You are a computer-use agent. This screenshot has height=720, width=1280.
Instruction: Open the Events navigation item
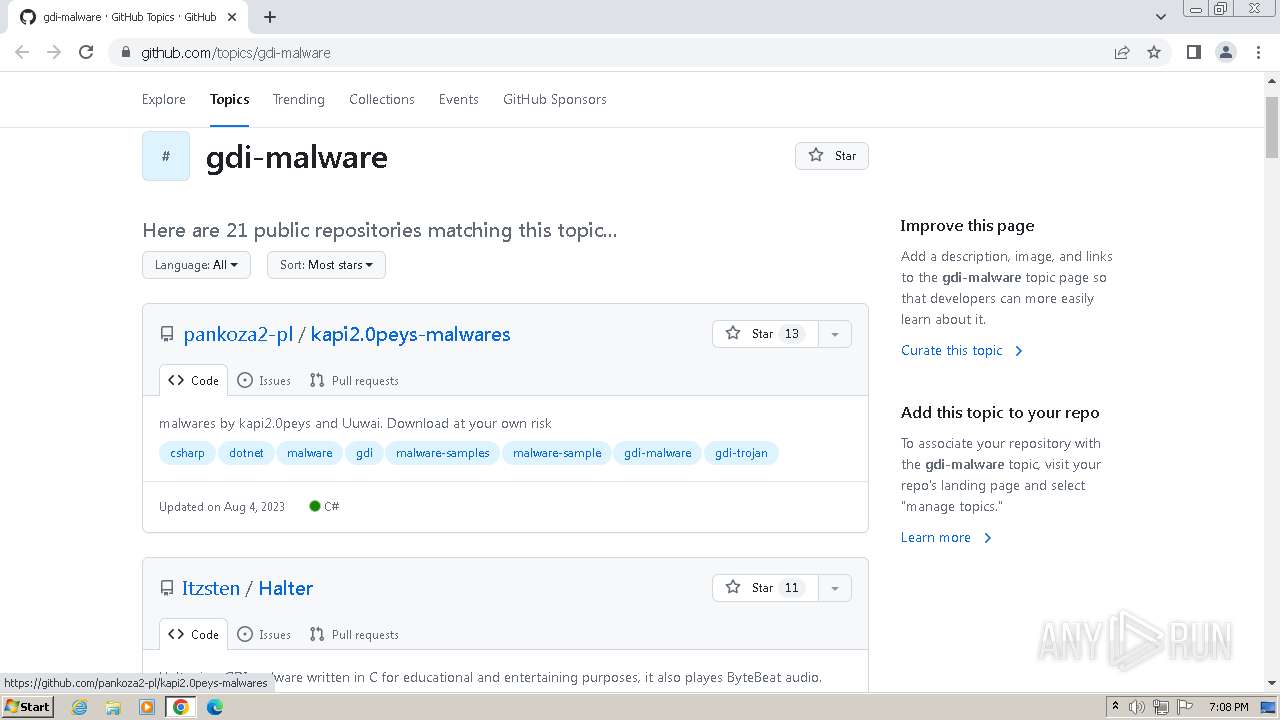click(x=459, y=99)
